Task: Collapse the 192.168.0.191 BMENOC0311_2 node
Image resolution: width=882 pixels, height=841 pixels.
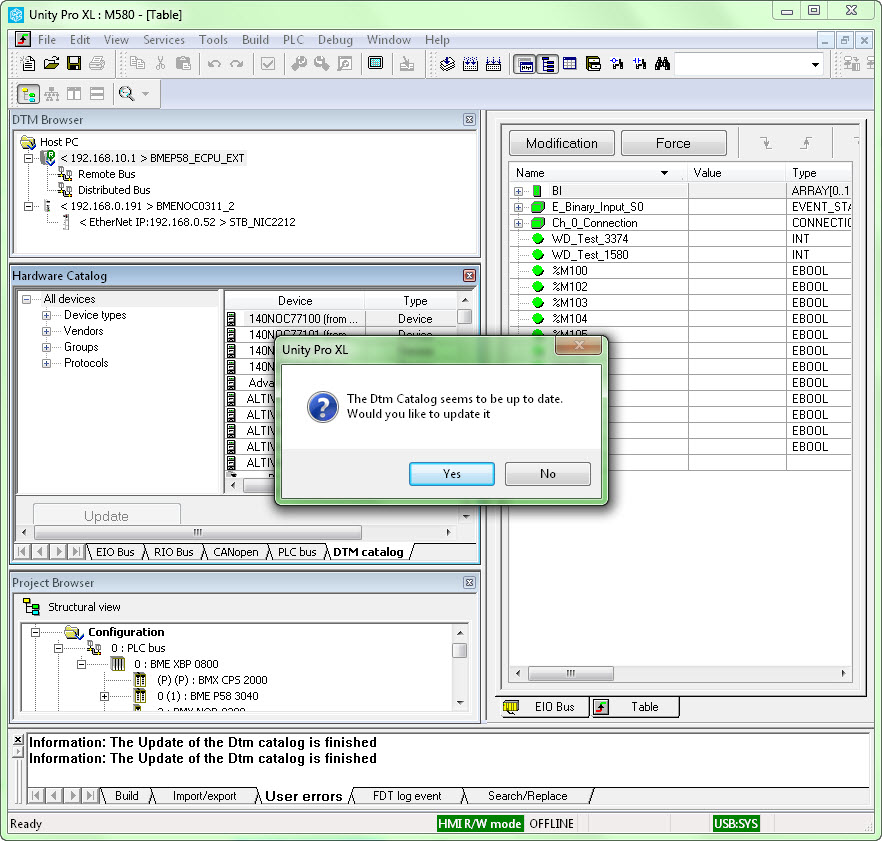Action: click(x=28, y=206)
